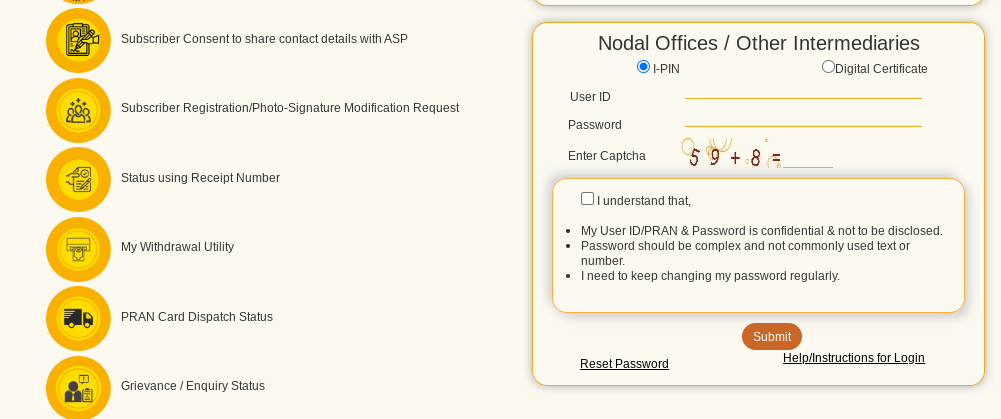Open "Status using Receipt Number" text link
This screenshot has width=1001, height=419.
200,178
